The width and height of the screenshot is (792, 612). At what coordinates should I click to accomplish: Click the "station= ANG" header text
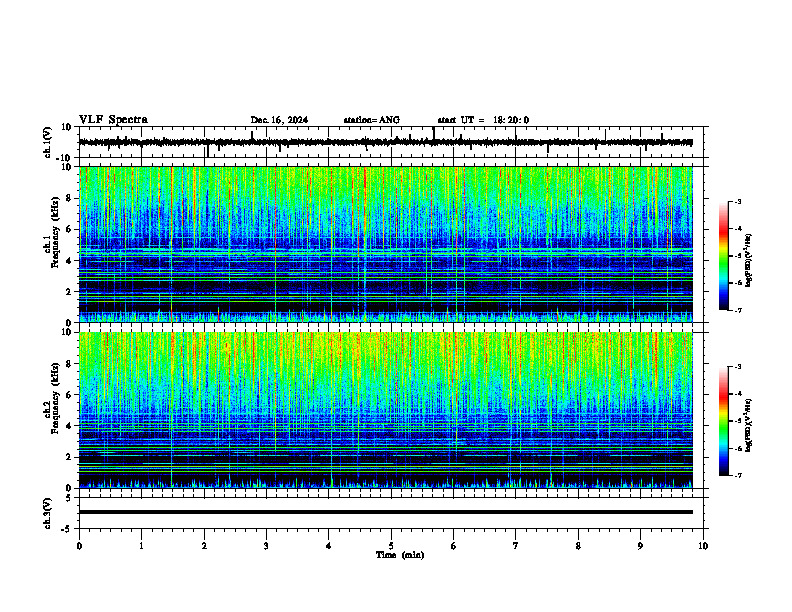[x=372, y=120]
